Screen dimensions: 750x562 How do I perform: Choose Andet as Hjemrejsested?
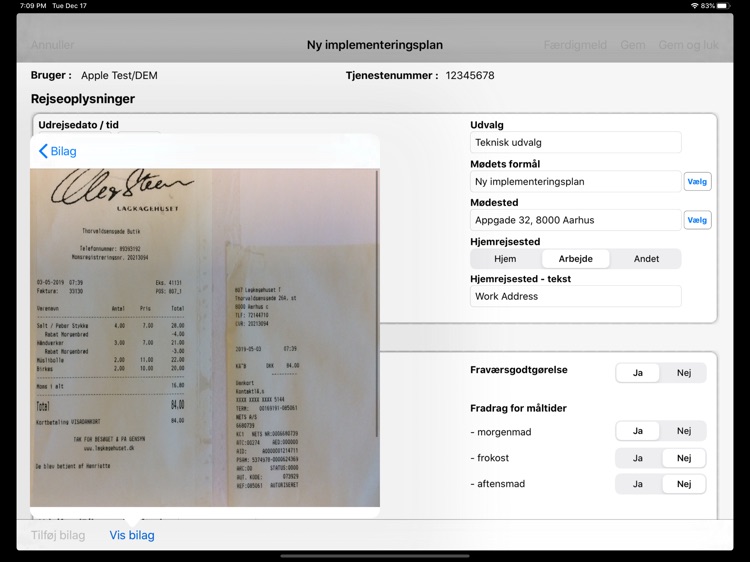pos(646,259)
